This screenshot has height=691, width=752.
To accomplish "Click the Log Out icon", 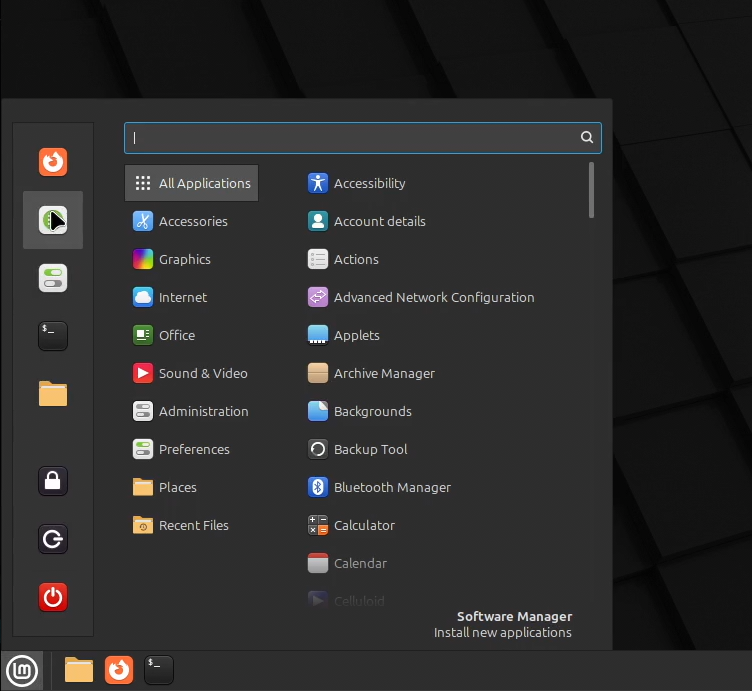I will pyautogui.click(x=53, y=539).
